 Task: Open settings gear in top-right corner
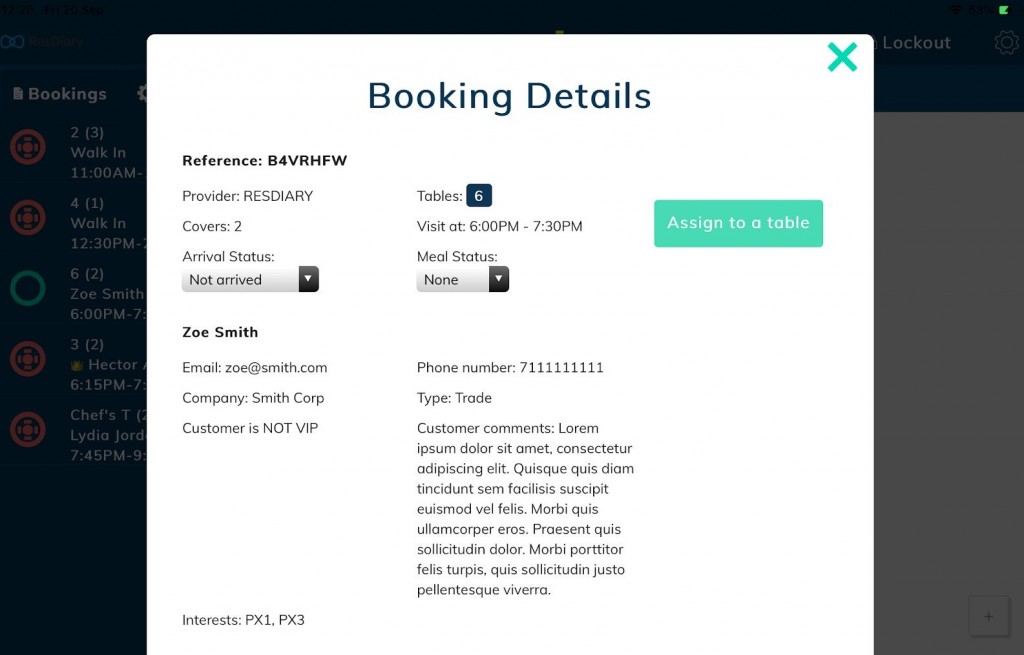click(x=1005, y=42)
